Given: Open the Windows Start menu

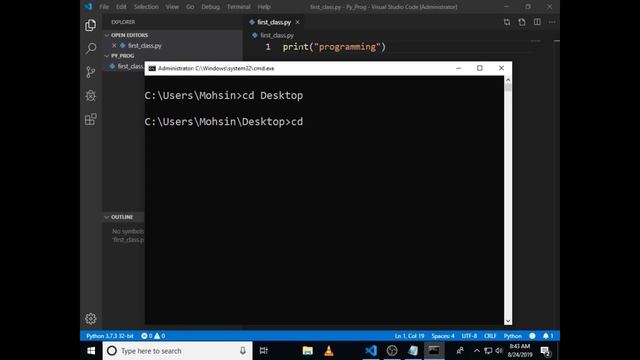Looking at the screenshot, I should point(91,351).
